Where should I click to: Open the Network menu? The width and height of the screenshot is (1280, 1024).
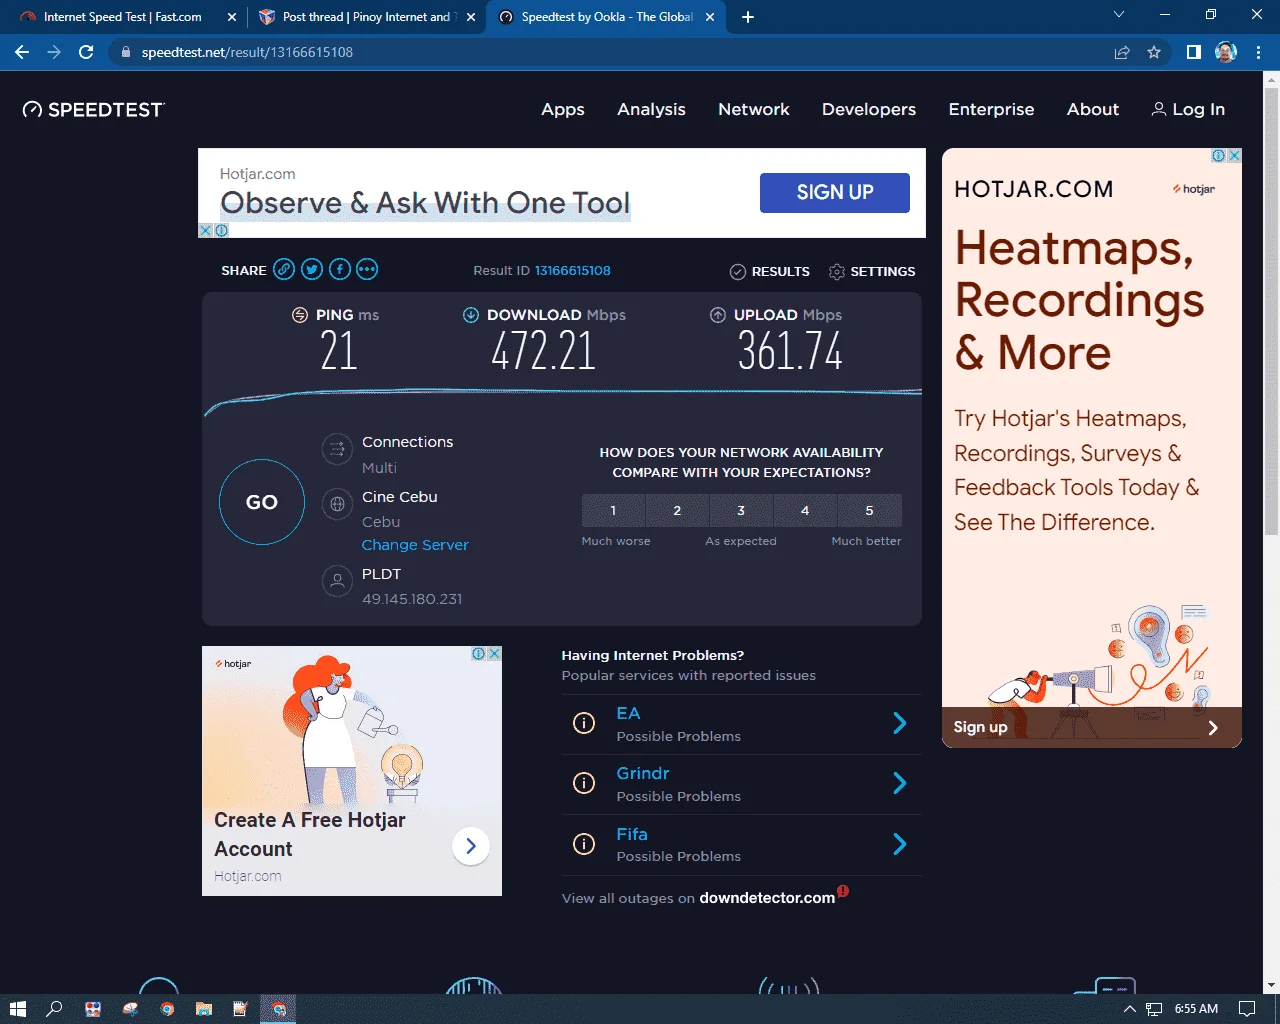pyautogui.click(x=754, y=109)
